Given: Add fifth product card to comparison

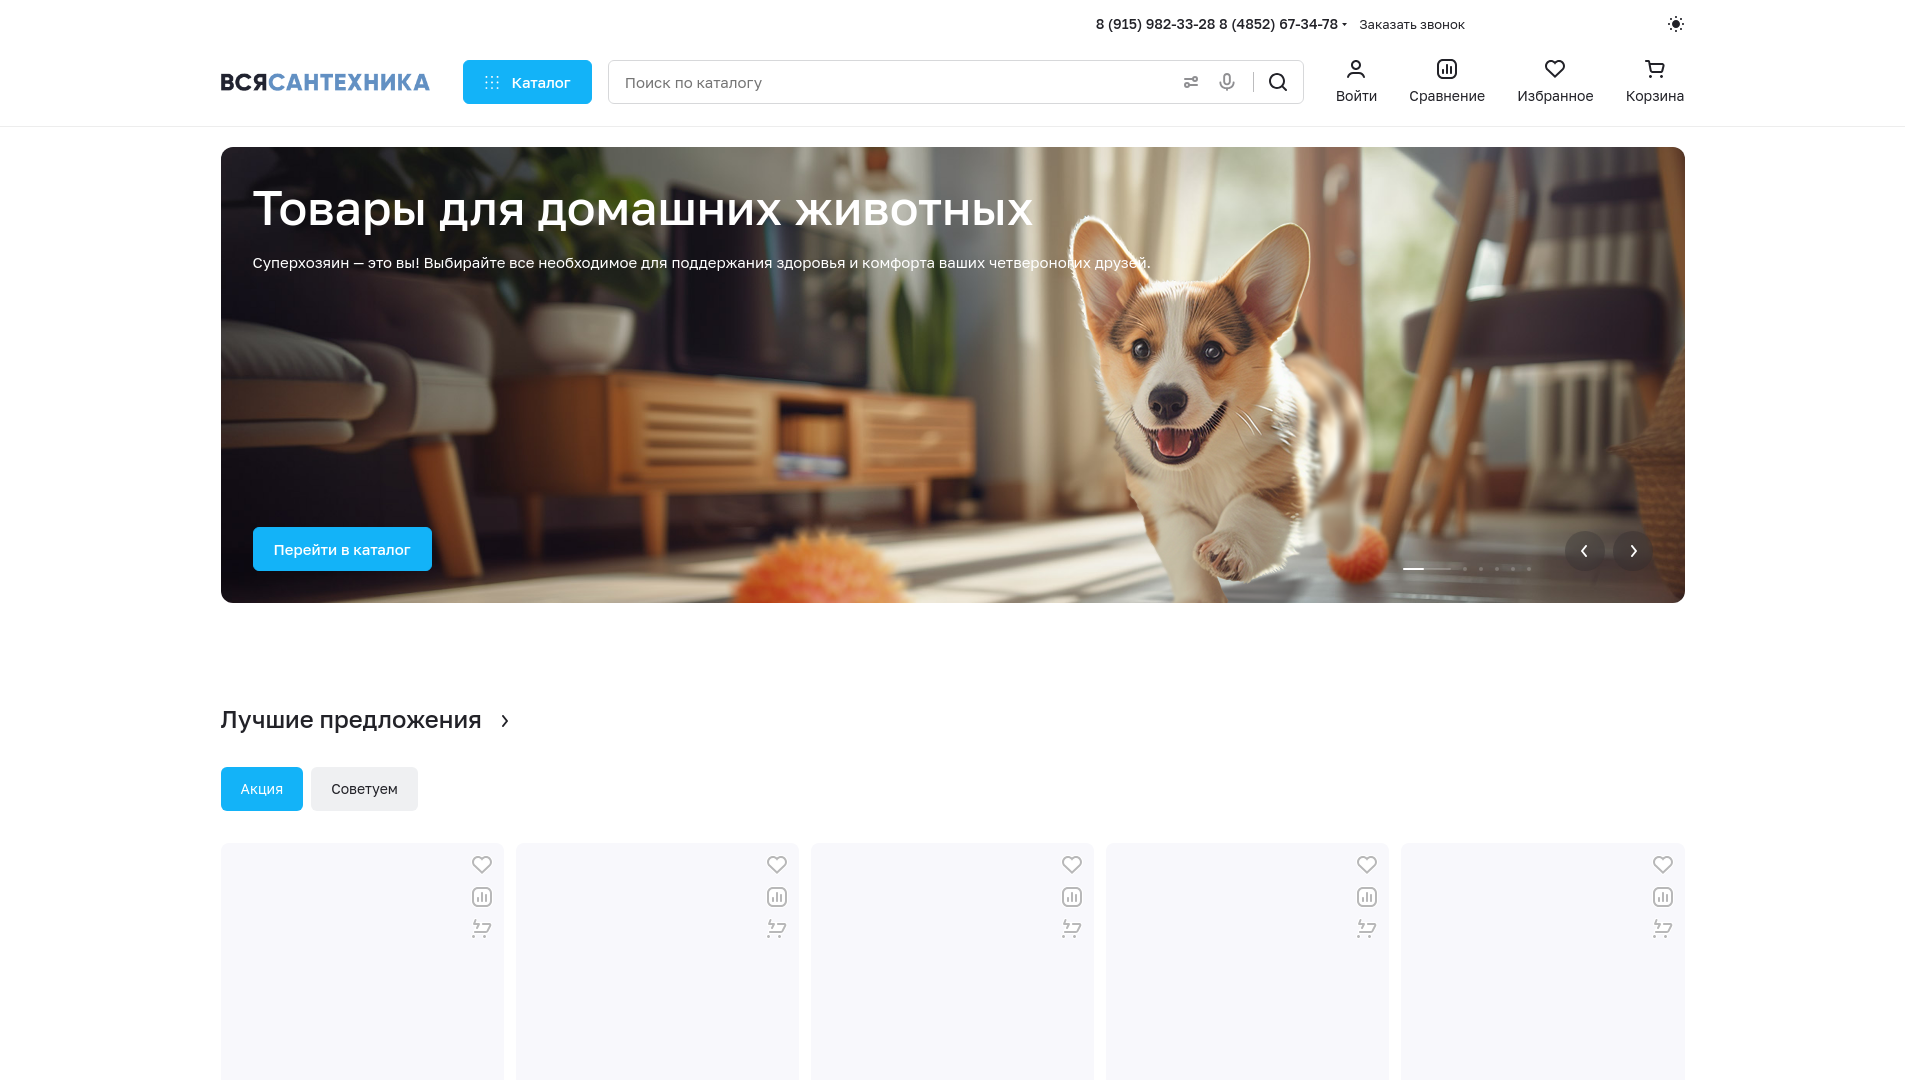Looking at the screenshot, I should click(1663, 897).
